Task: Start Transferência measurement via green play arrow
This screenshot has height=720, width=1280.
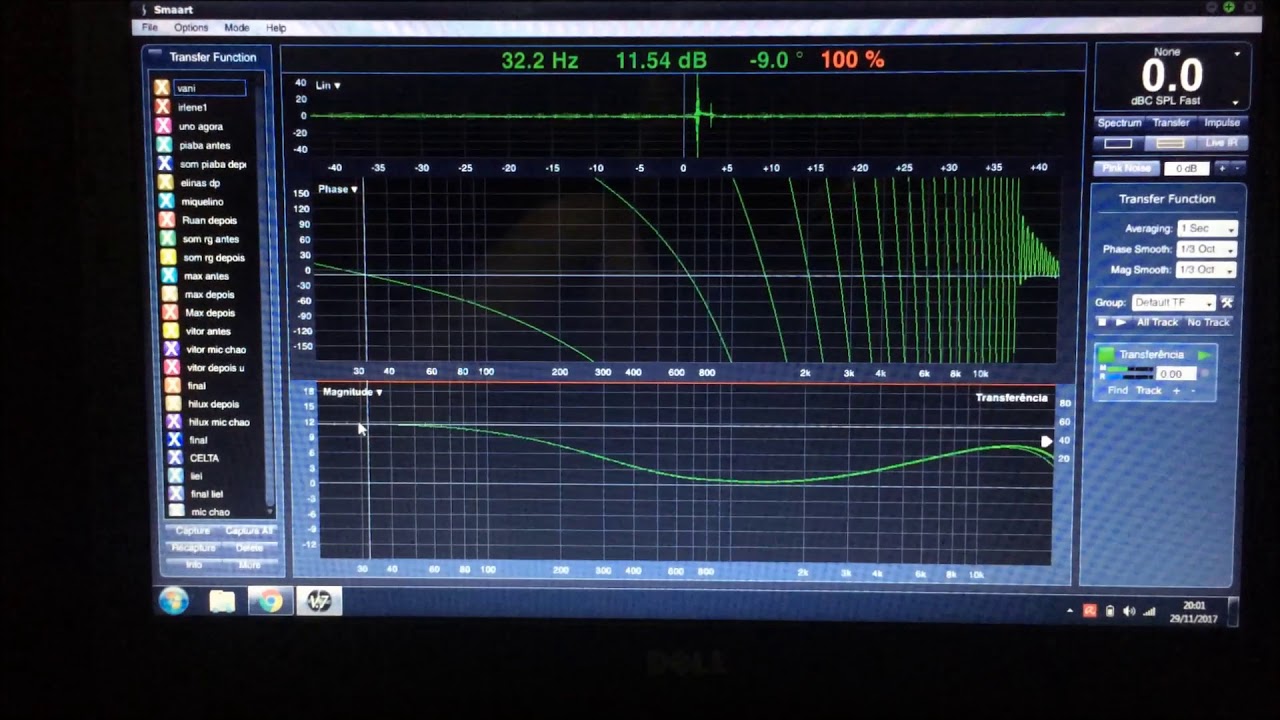Action: 1204,355
